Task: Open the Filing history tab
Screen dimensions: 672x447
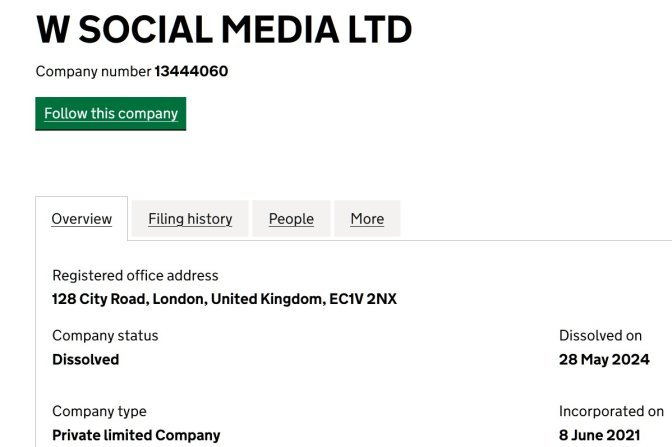Action: click(190, 219)
